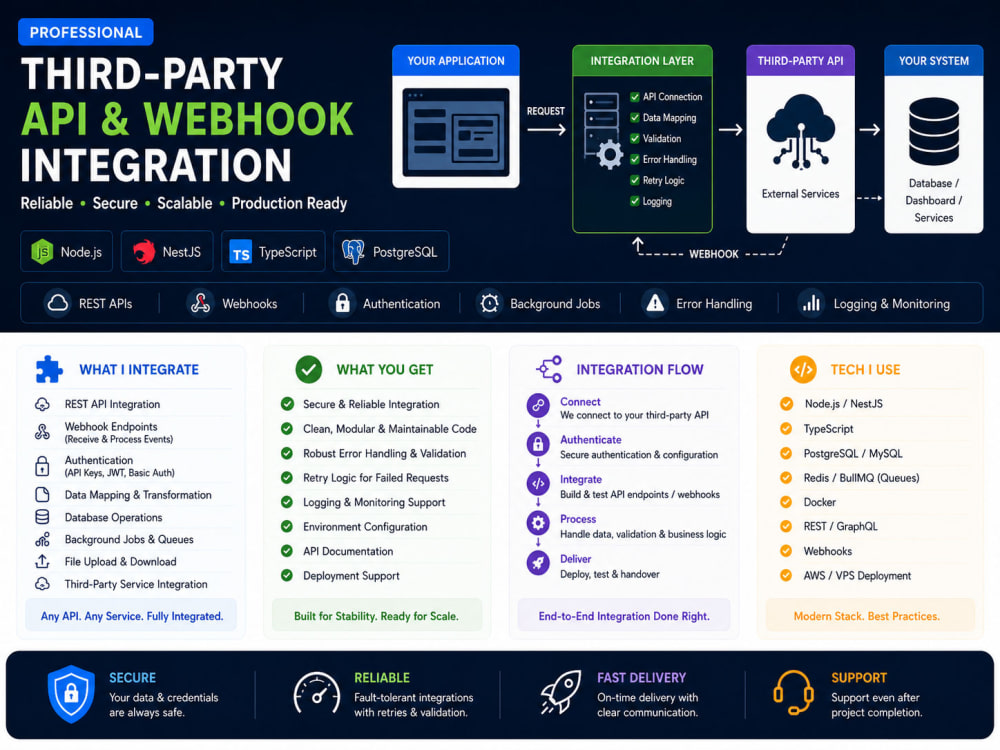
Task: Click the Your Application header tab
Action: pyautogui.click(x=455, y=61)
